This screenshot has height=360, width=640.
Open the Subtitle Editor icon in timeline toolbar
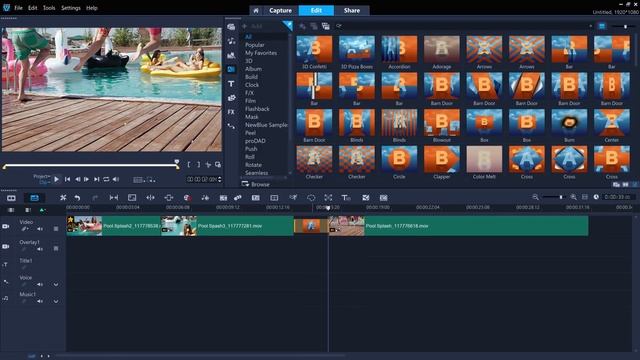coord(256,198)
